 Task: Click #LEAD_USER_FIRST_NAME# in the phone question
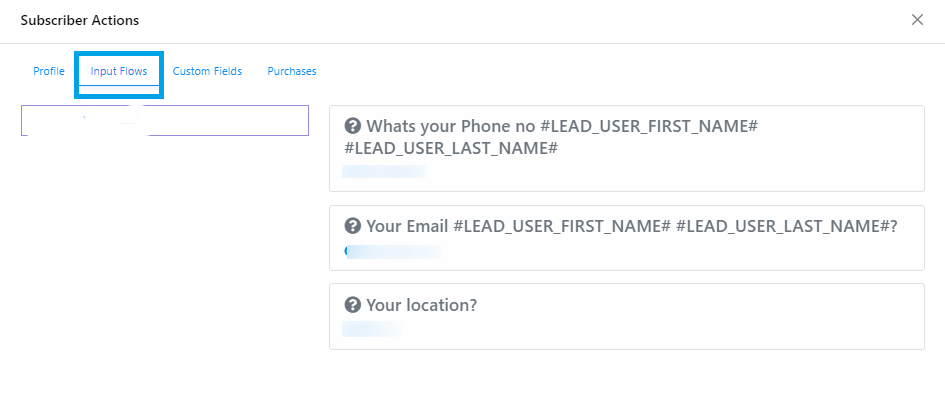click(x=648, y=127)
